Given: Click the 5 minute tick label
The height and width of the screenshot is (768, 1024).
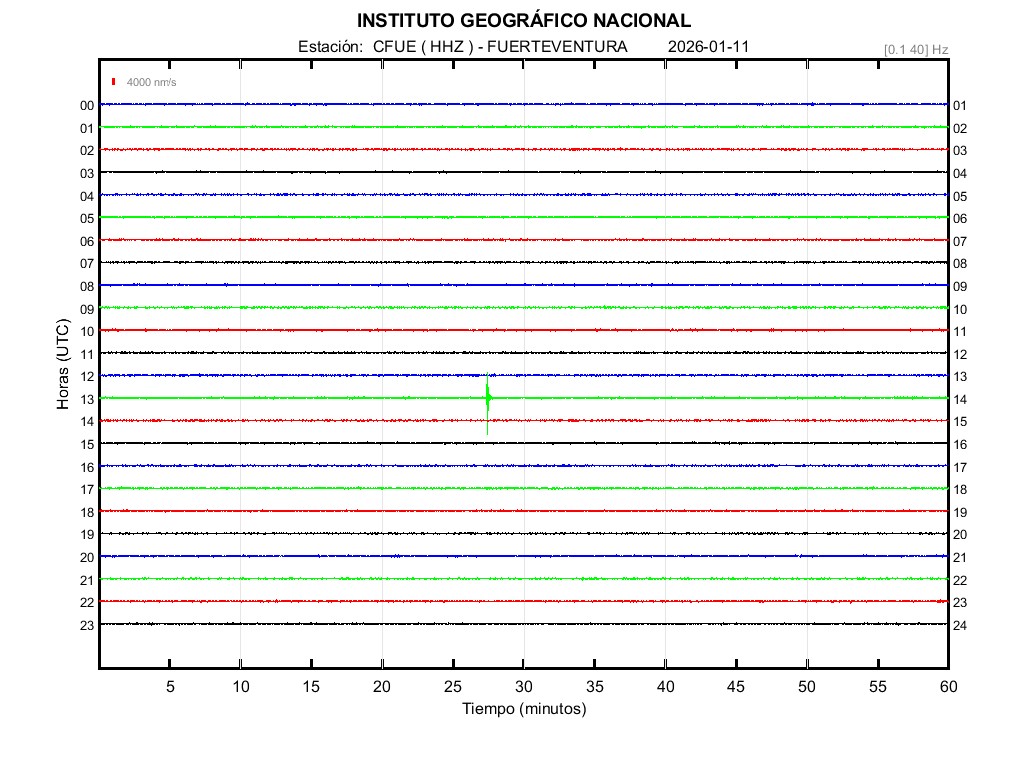Looking at the screenshot, I should [170, 687].
